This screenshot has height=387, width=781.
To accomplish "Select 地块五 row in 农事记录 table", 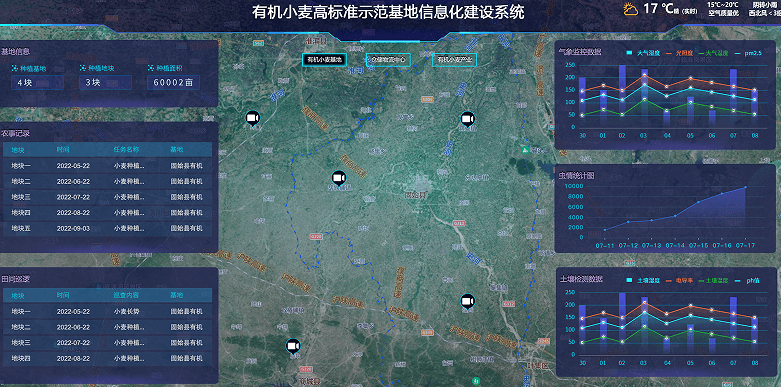I will tap(108, 228).
